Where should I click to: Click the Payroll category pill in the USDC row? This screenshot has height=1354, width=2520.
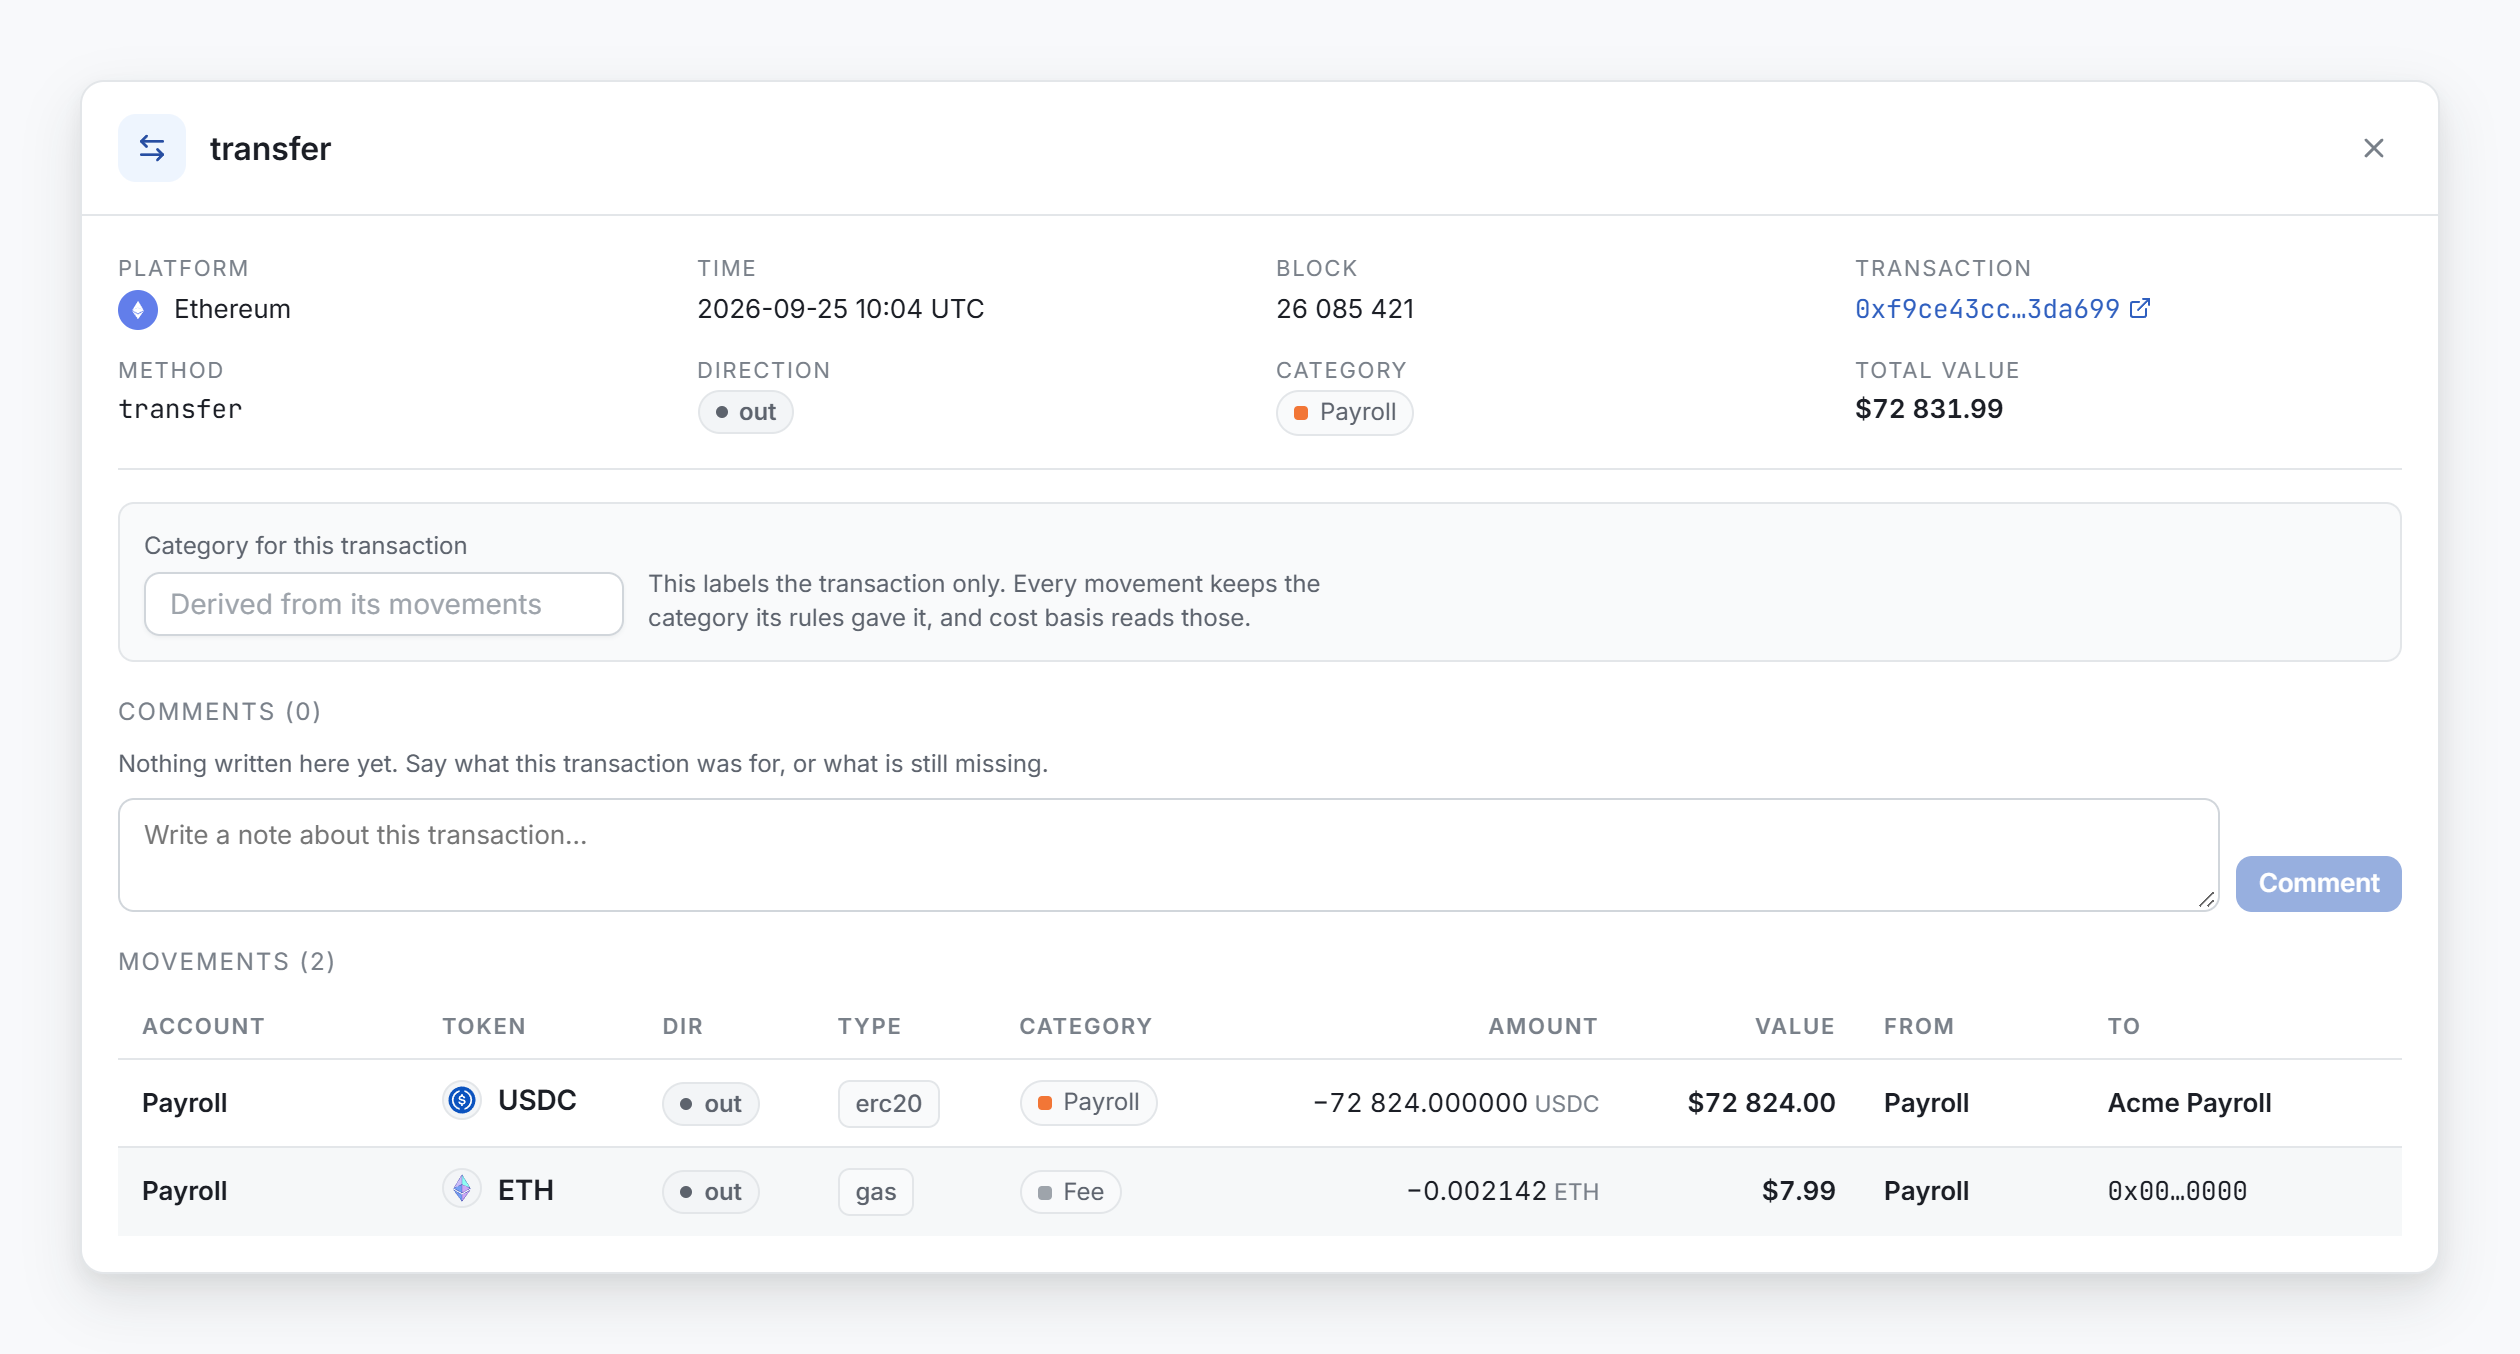pos(1088,1102)
